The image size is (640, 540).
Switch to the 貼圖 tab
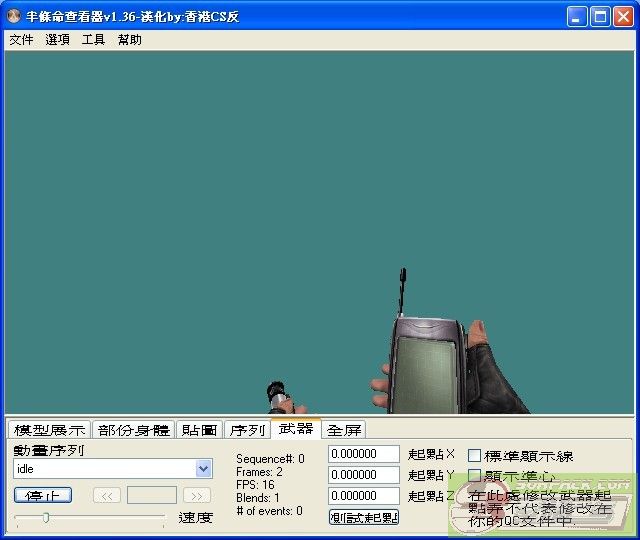[x=199, y=430]
